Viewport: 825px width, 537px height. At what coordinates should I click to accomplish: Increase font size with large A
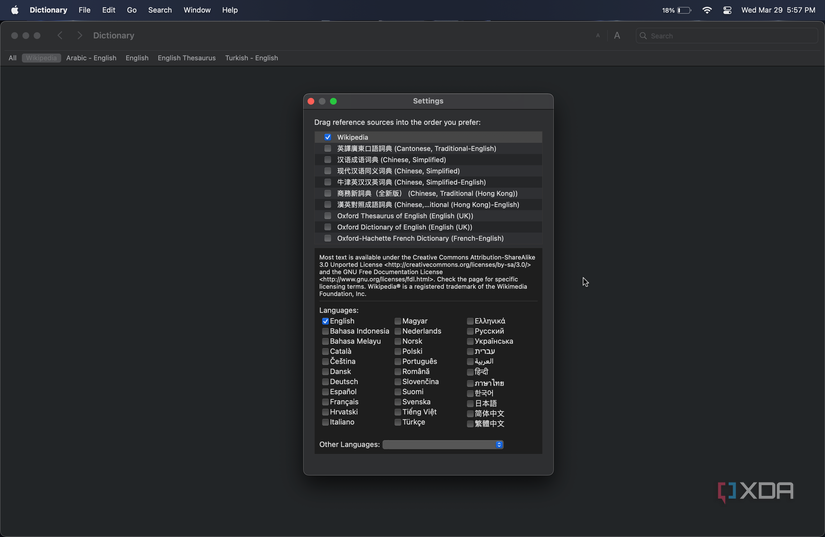tap(617, 36)
